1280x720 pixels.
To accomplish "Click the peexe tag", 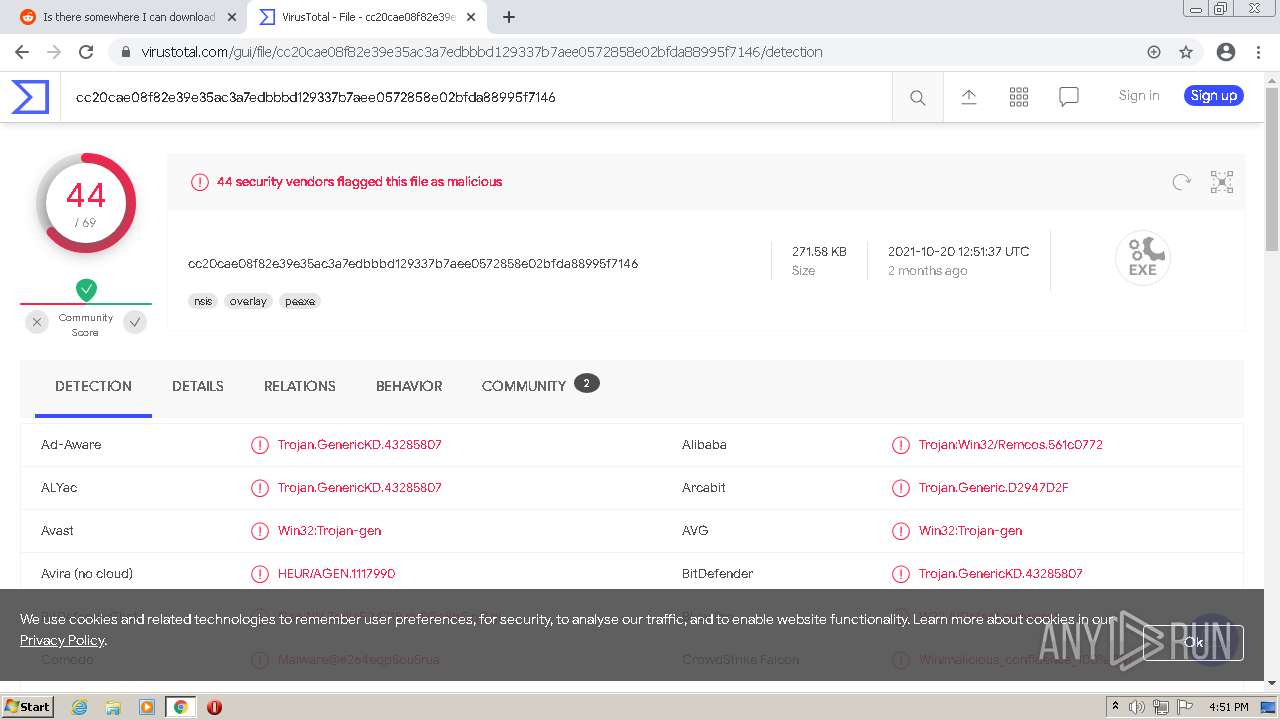I will coord(299,301).
